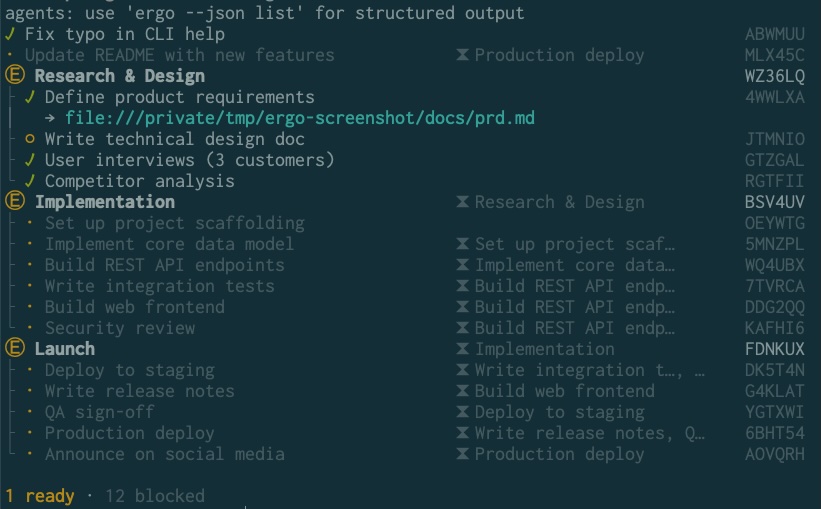Click the task ID 5MNZPL

pyautogui.click(x=774, y=244)
